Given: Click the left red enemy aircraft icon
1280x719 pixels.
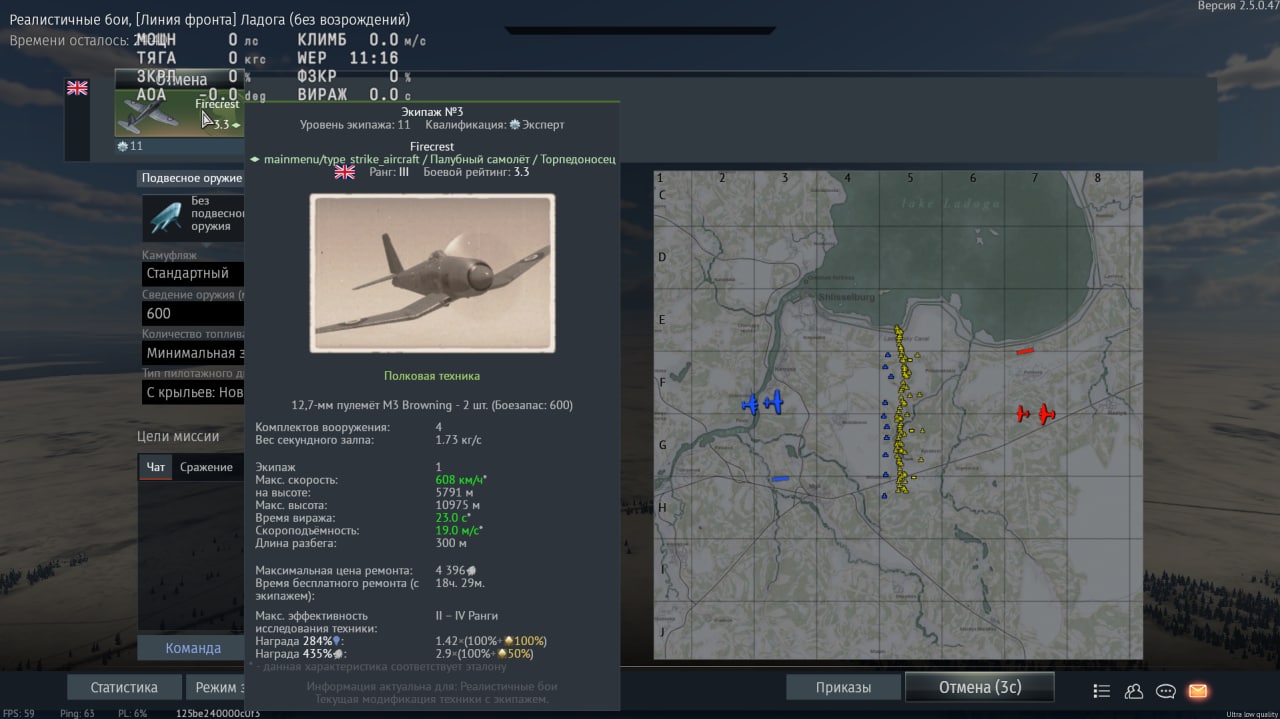Looking at the screenshot, I should coord(1022,413).
